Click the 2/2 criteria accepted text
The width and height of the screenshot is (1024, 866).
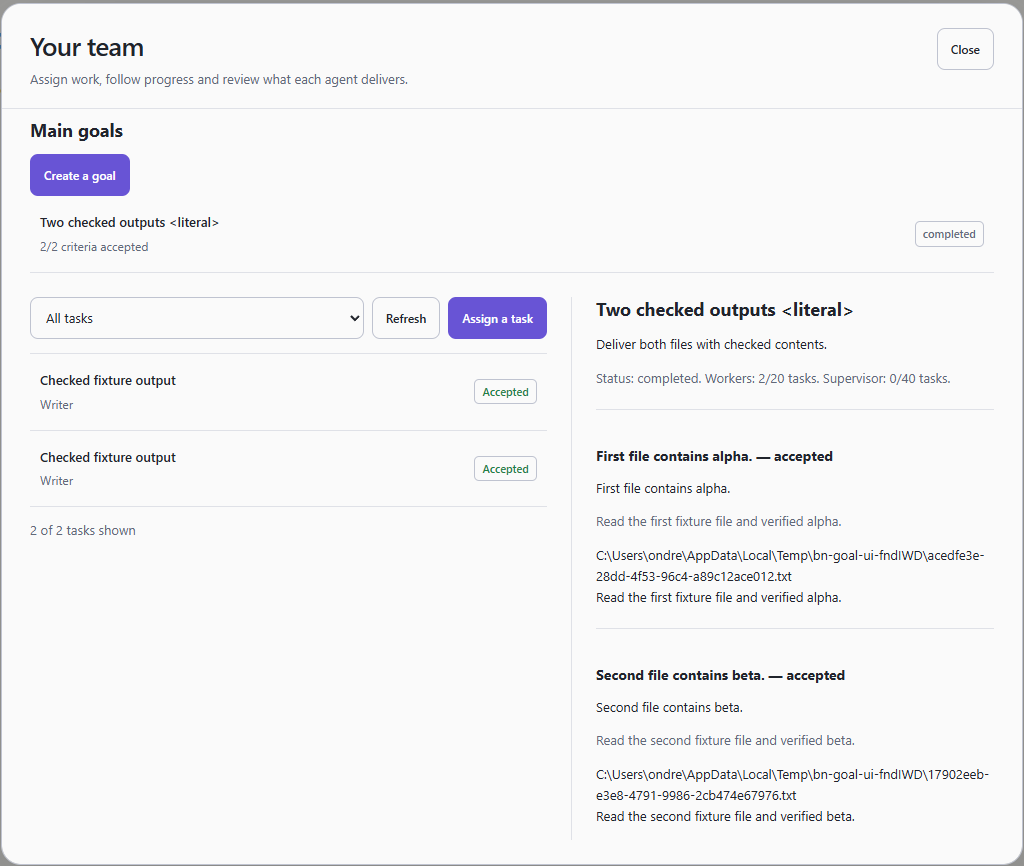tap(94, 247)
